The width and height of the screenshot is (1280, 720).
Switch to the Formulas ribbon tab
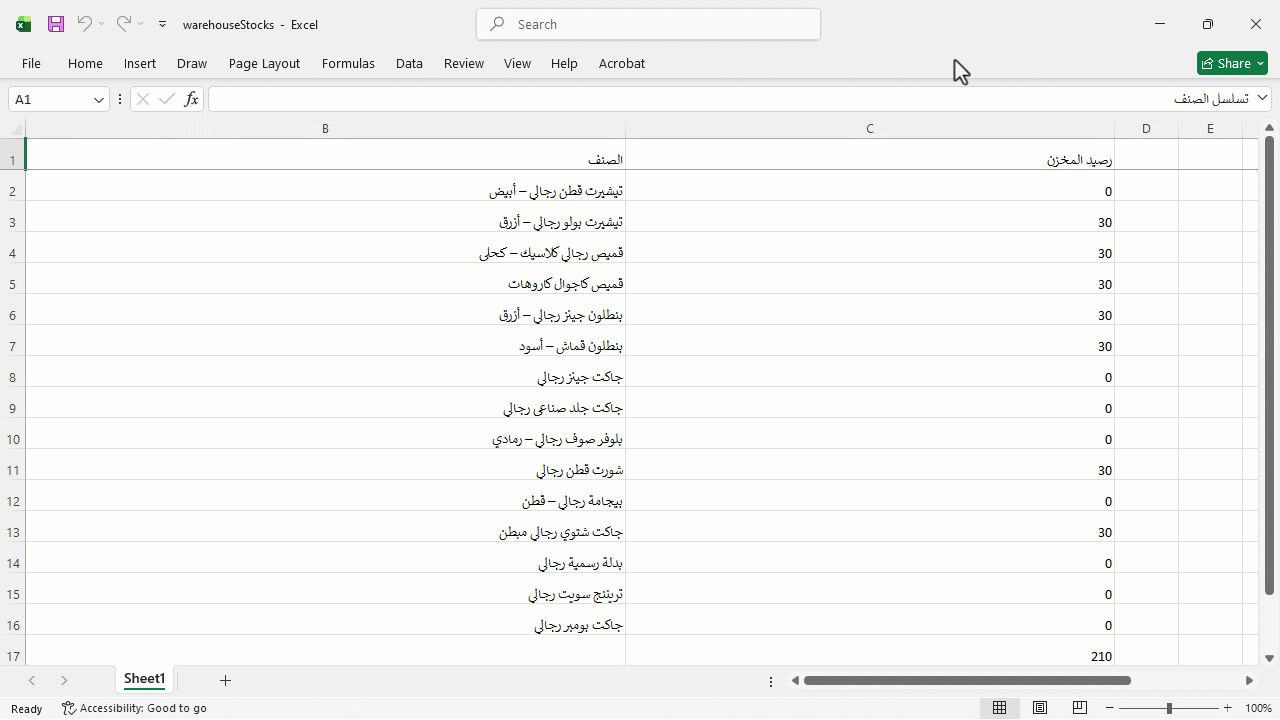(x=348, y=63)
